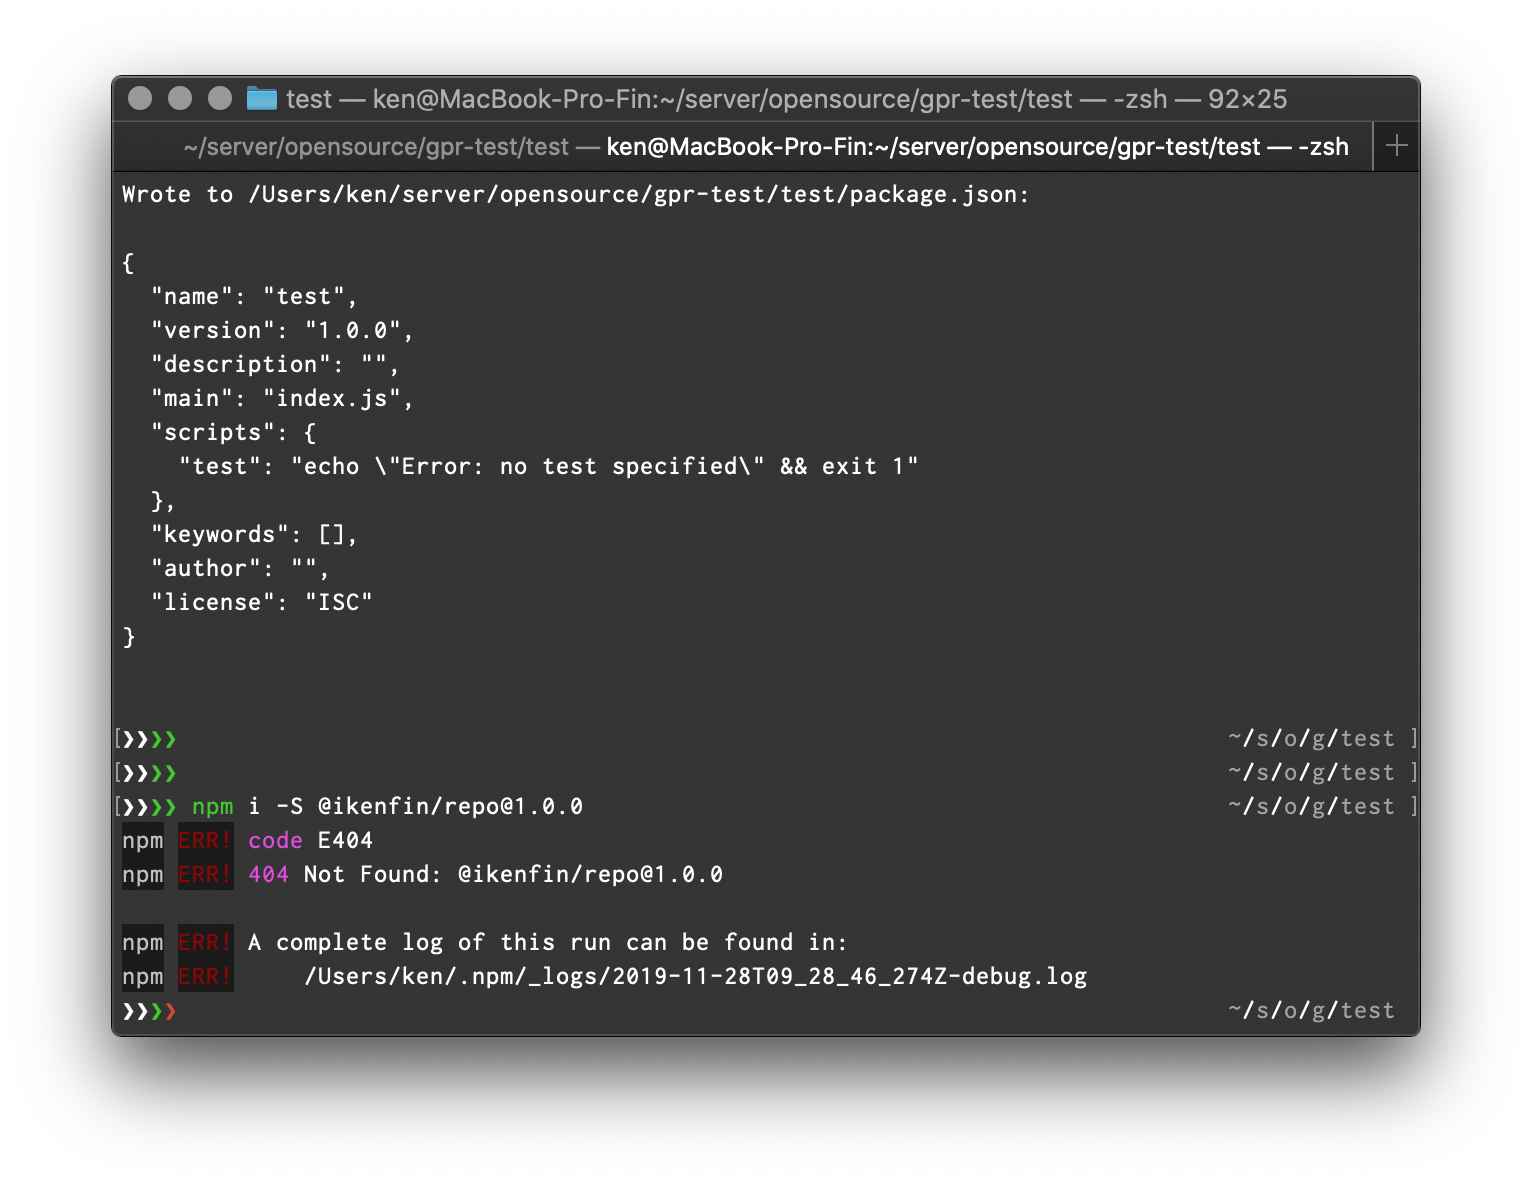1532x1184 pixels.
Task: Click the first empty prompt's green chevrons
Action: click(x=163, y=739)
